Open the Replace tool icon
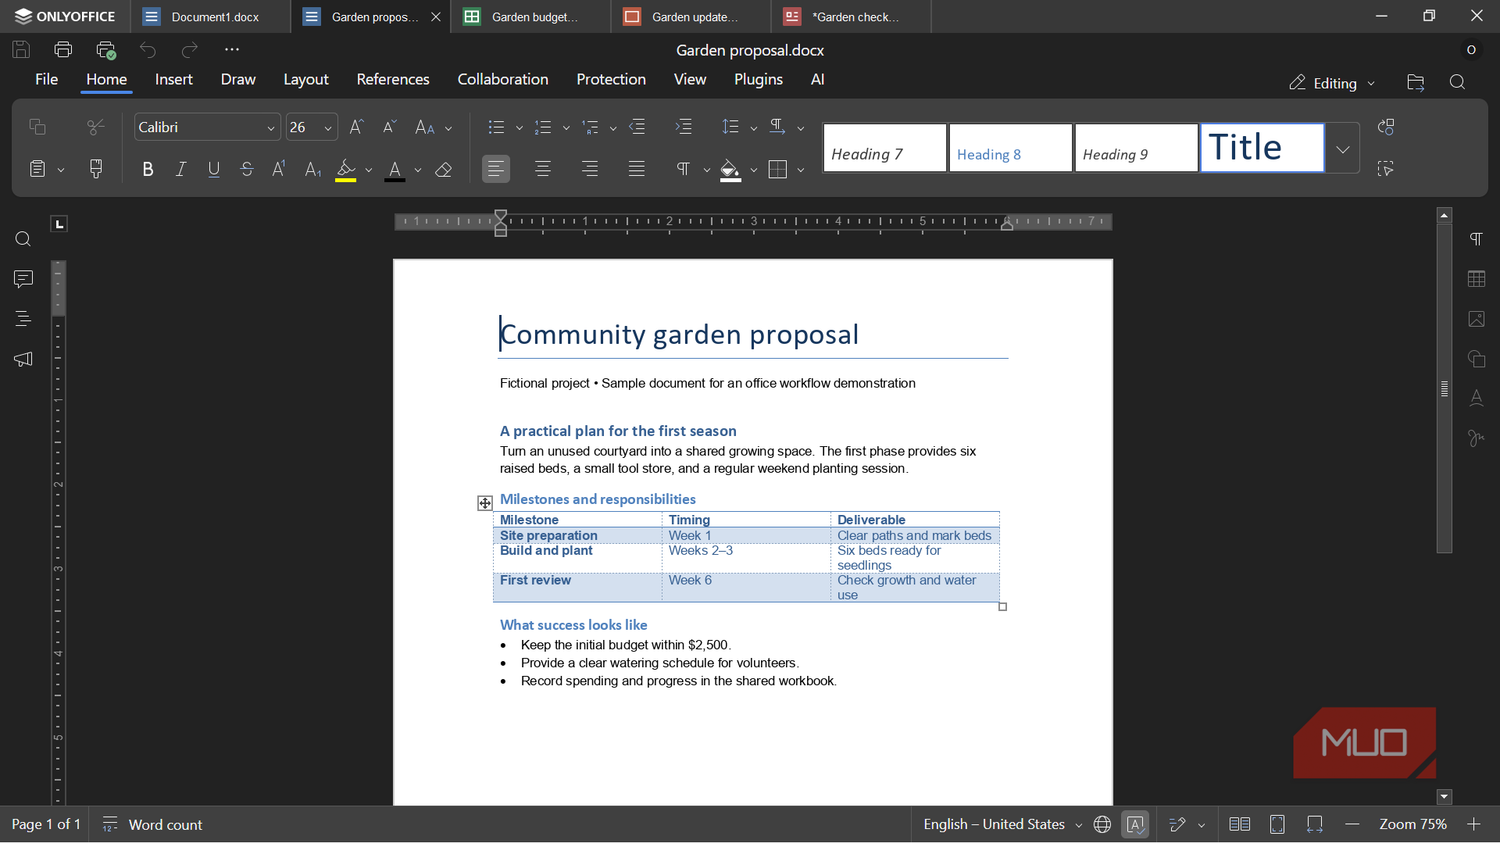 [x=1386, y=127]
